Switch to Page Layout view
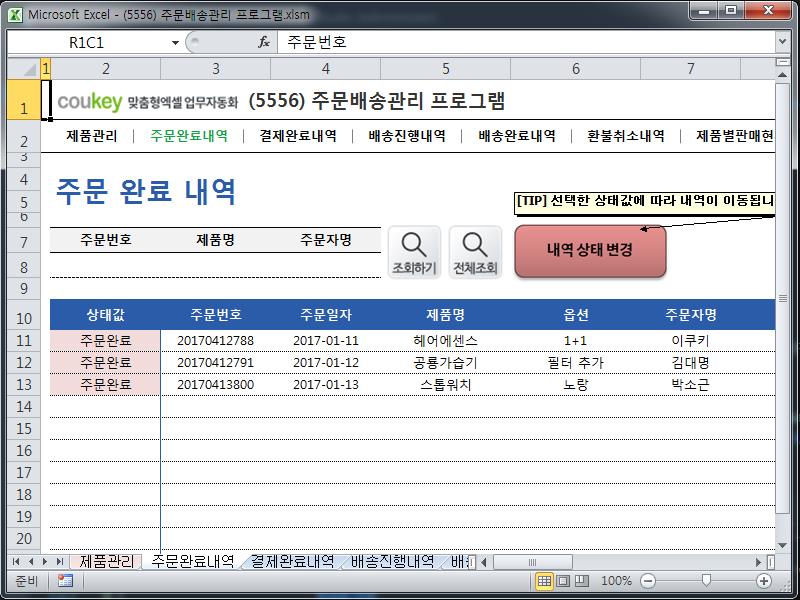Image resolution: width=800 pixels, height=600 pixels. pyautogui.click(x=563, y=581)
